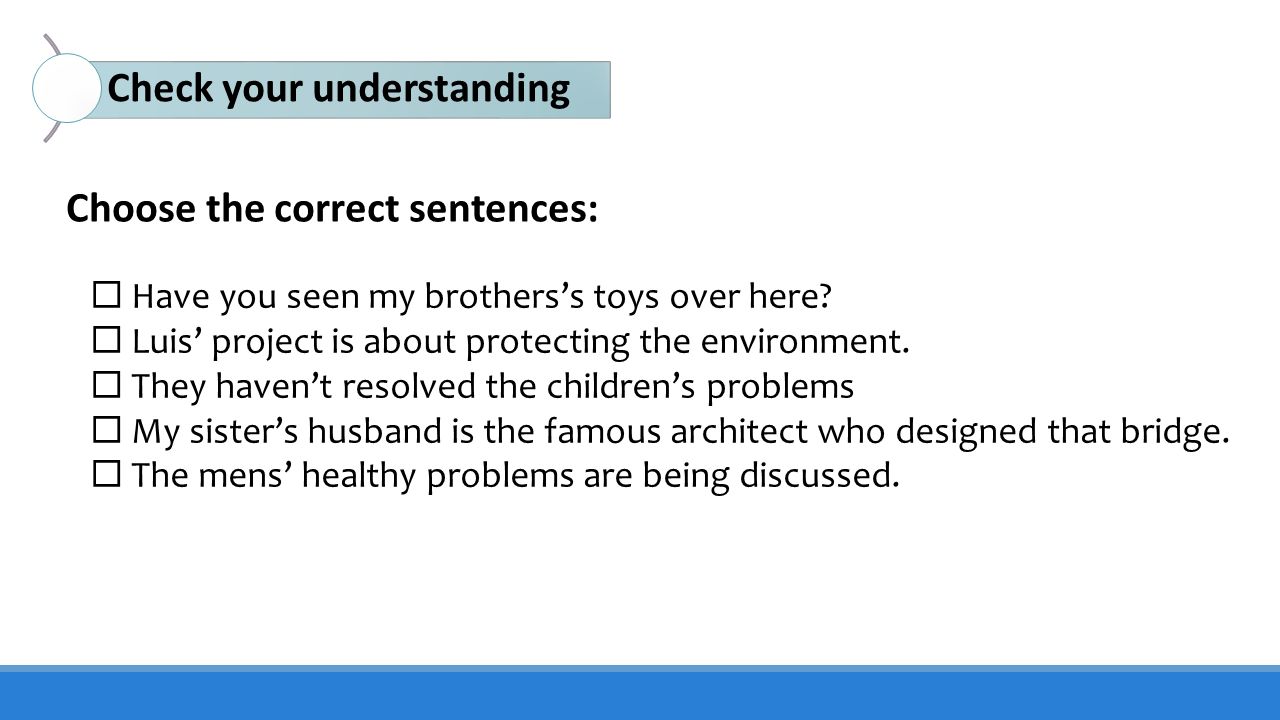This screenshot has height=720, width=1280.
Task: Click the light blue stripe above footer
Action: pos(640,668)
